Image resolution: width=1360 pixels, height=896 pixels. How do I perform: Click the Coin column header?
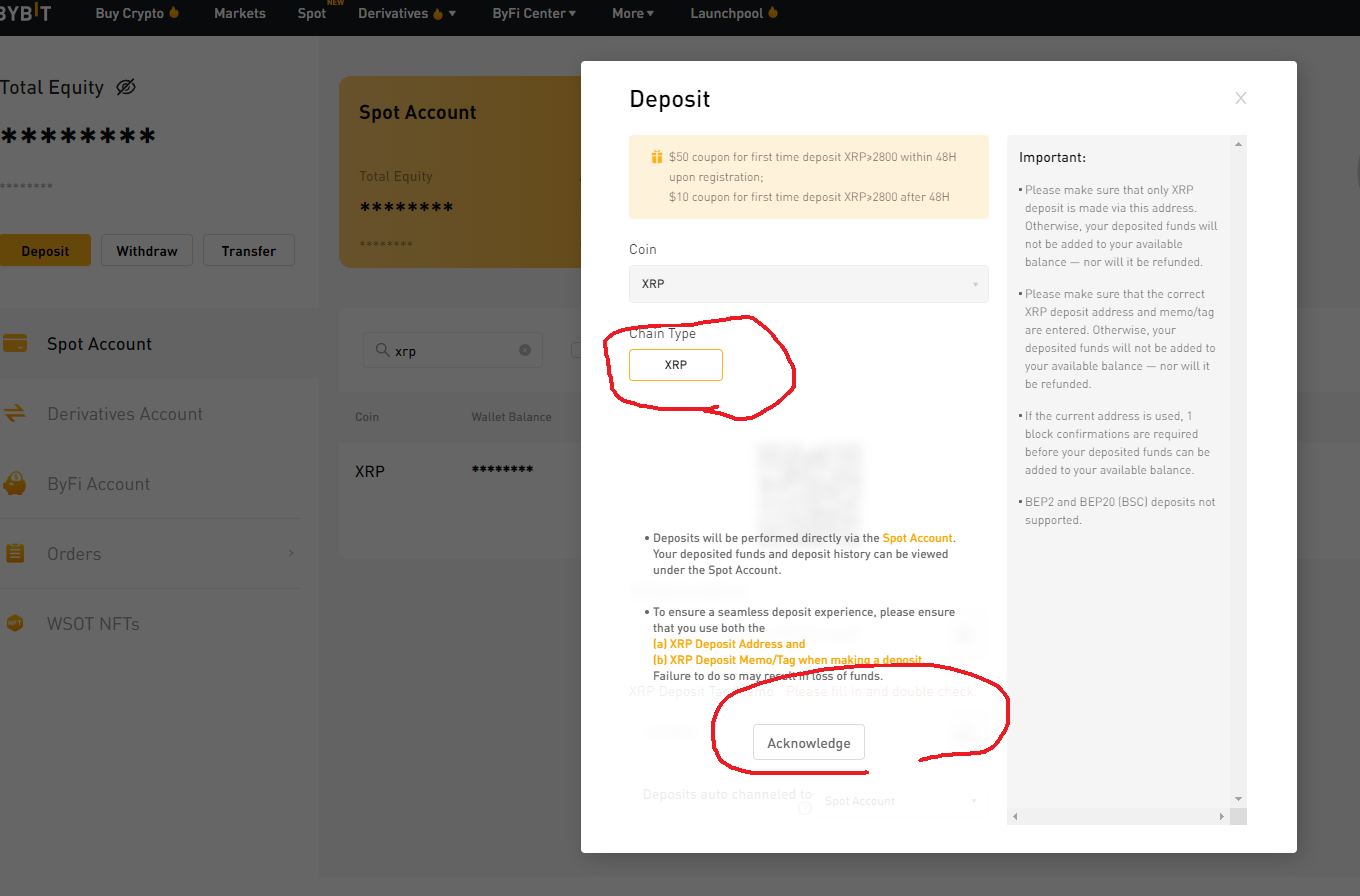click(367, 417)
